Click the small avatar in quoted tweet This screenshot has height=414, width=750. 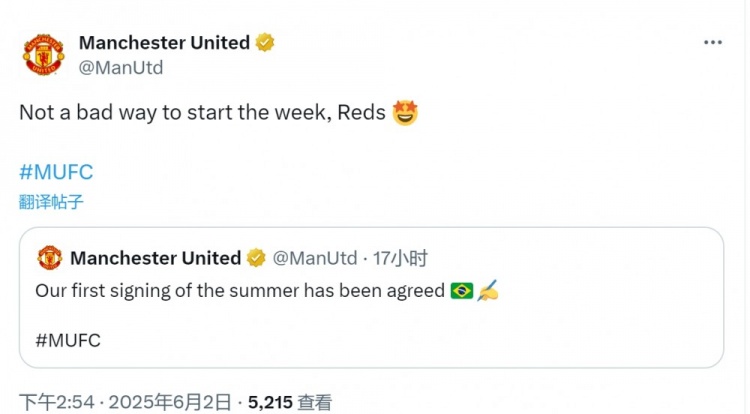click(x=49, y=258)
